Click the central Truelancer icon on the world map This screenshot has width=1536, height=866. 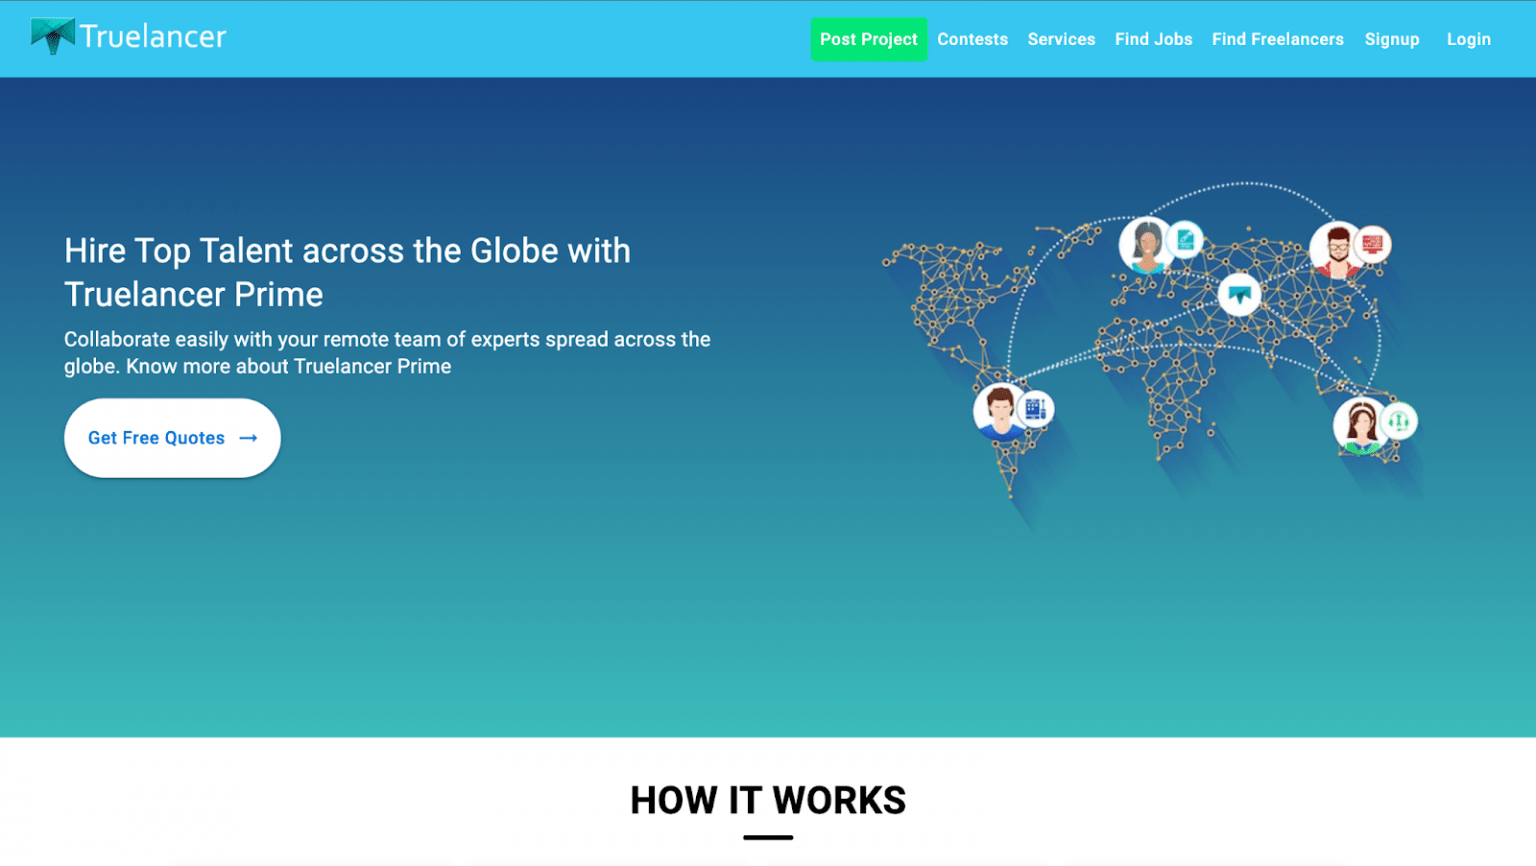coord(1239,295)
